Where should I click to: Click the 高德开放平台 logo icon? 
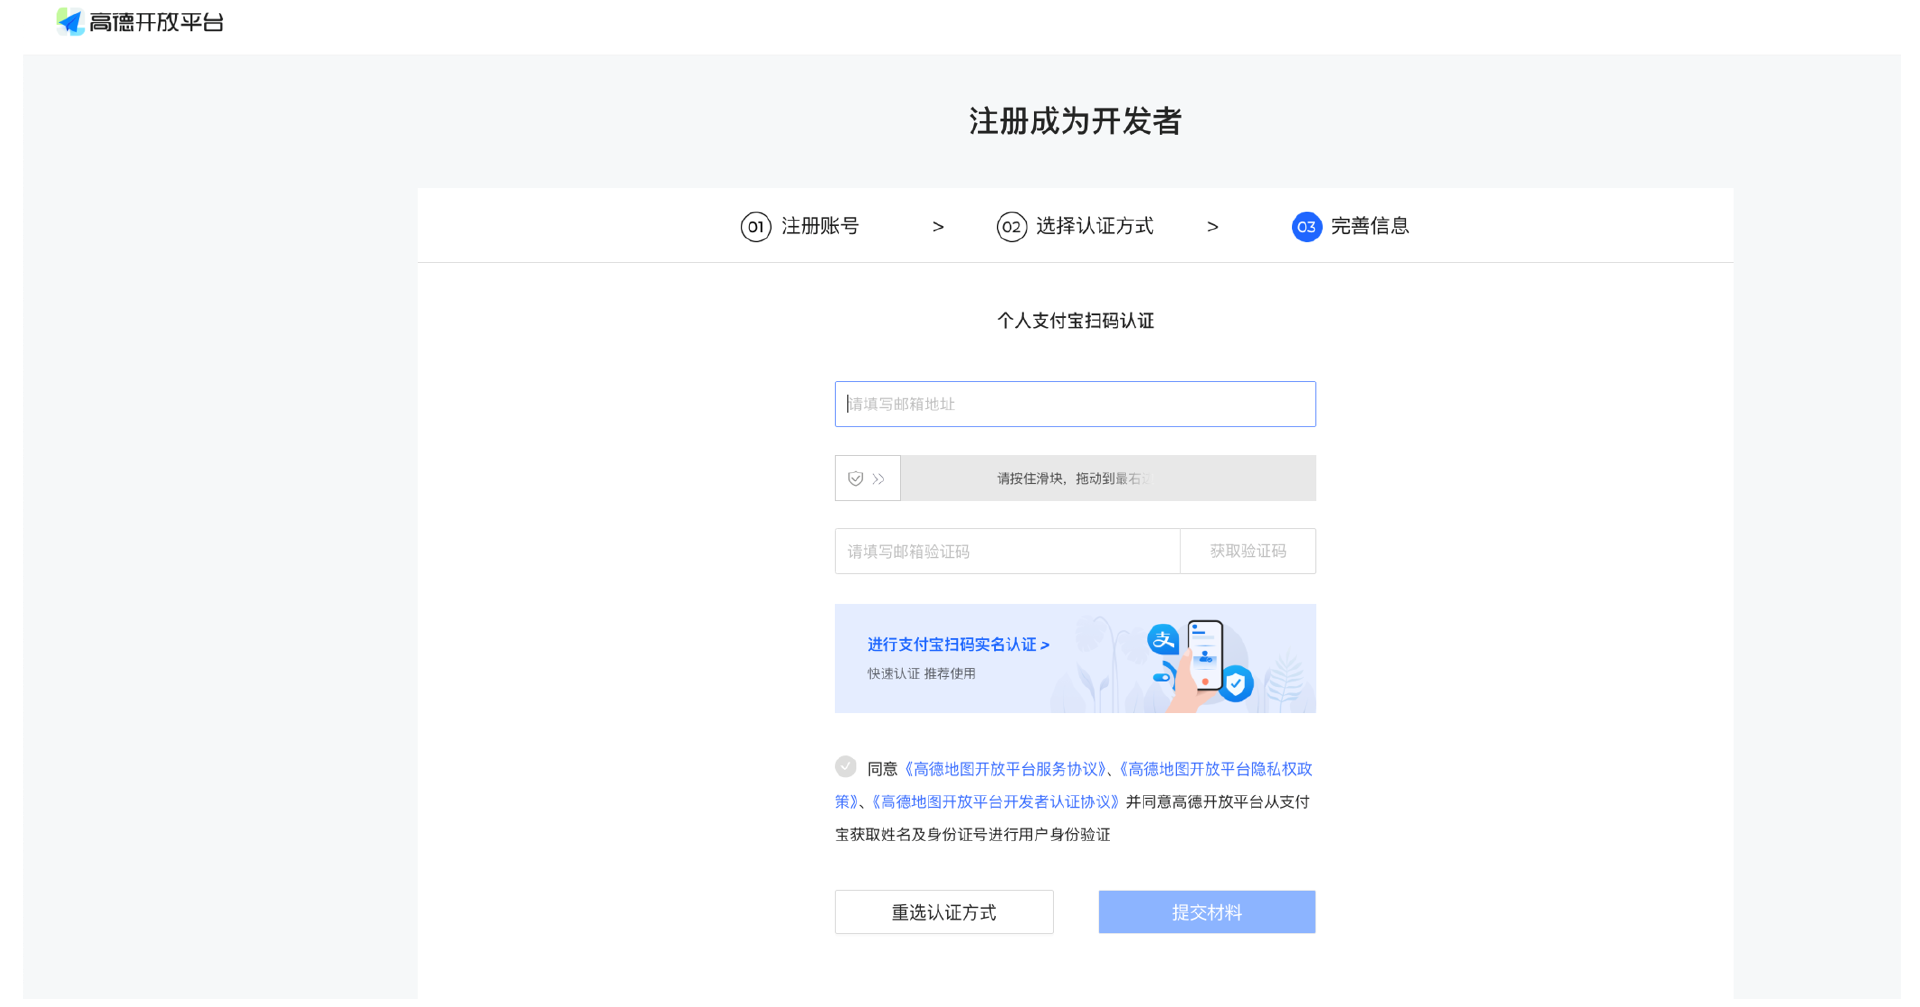(70, 21)
